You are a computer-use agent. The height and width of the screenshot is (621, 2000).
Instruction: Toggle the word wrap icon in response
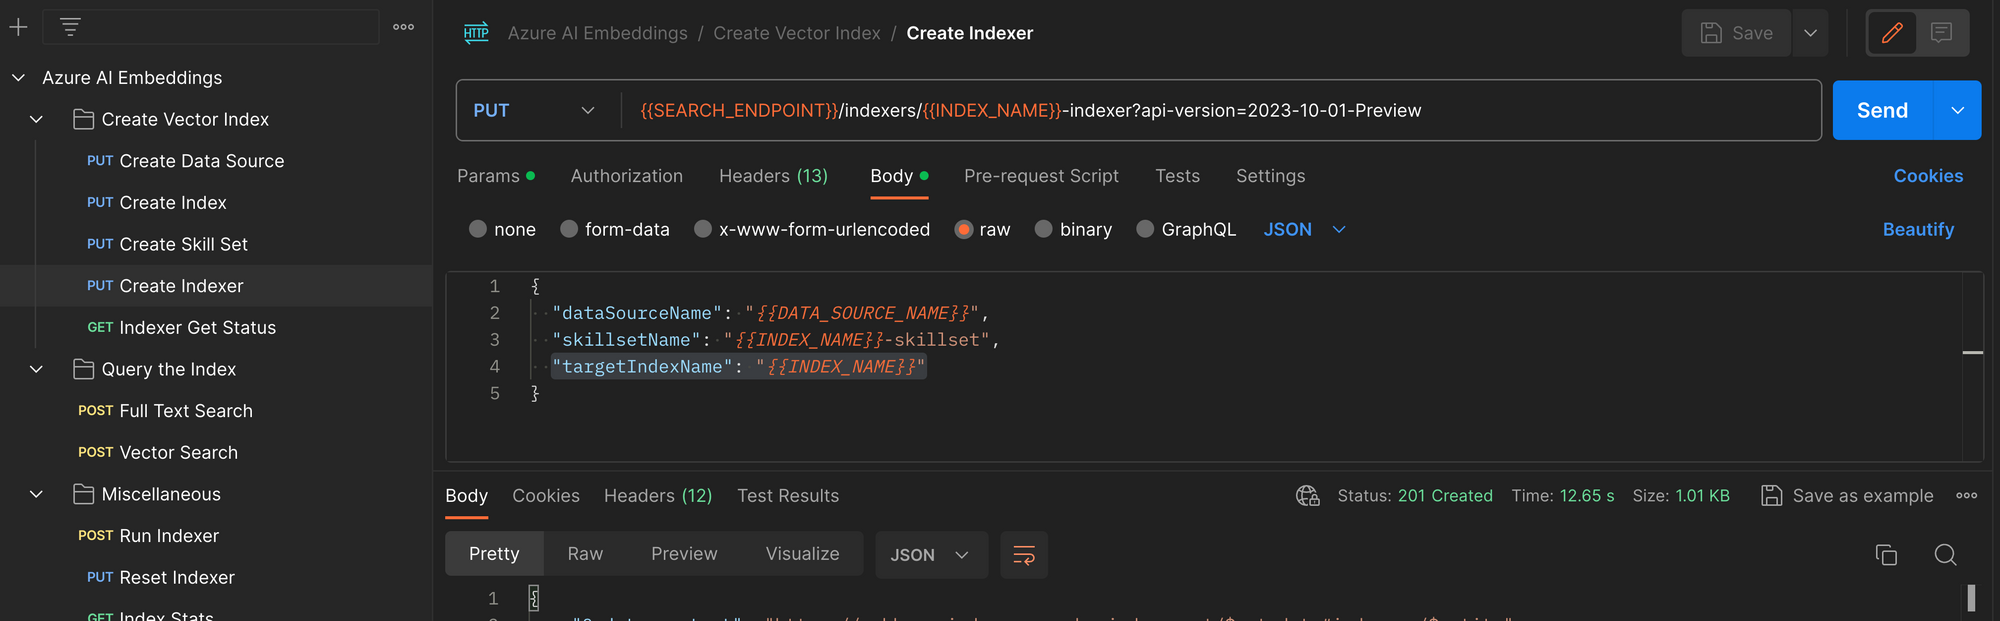(1024, 555)
